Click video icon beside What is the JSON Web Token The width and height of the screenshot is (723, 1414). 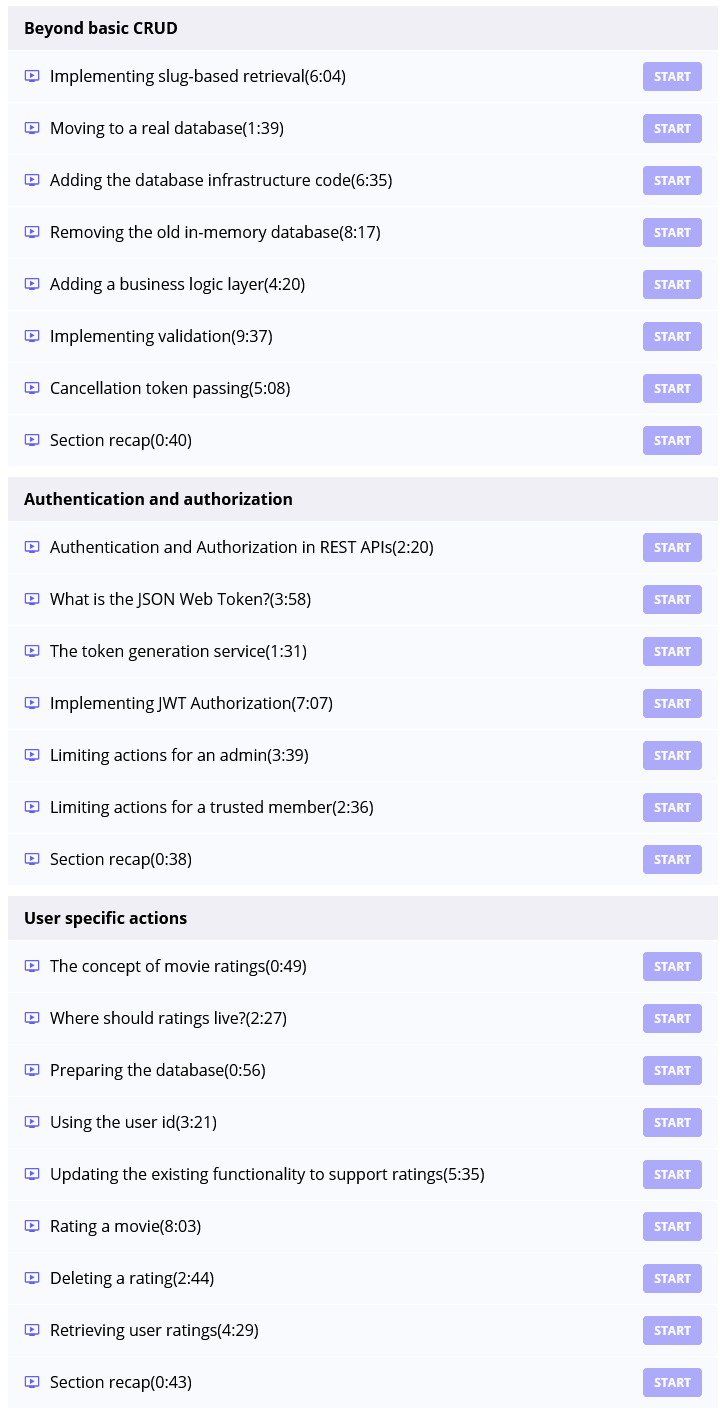[32, 599]
